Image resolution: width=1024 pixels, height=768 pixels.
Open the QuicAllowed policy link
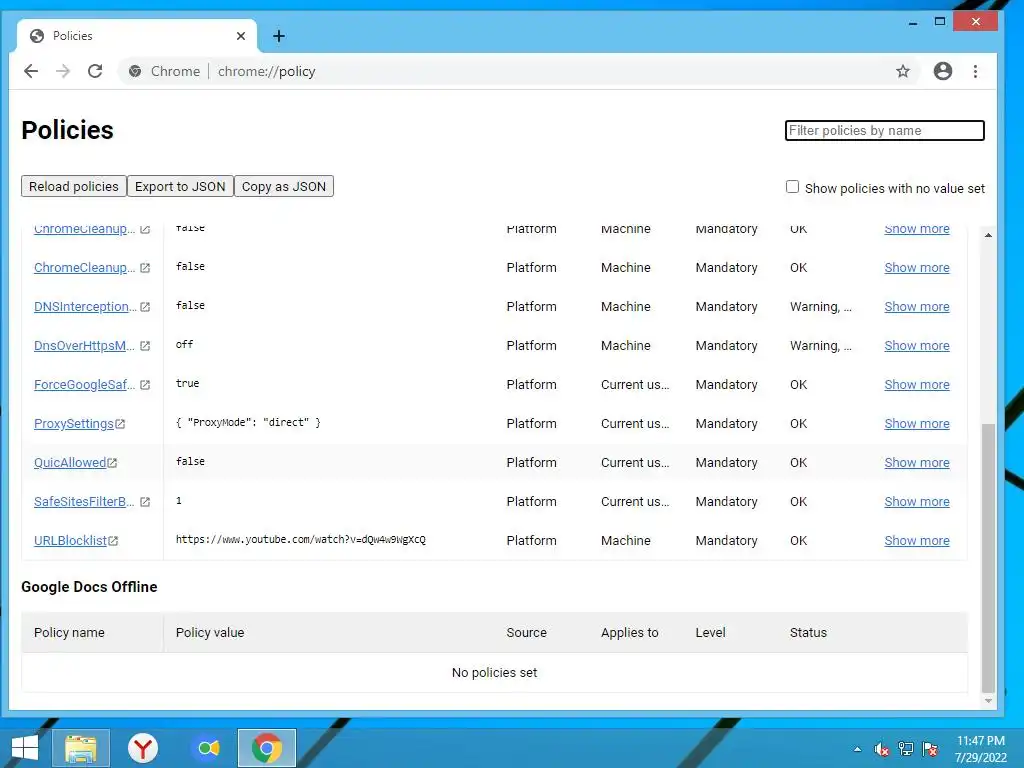click(70, 463)
